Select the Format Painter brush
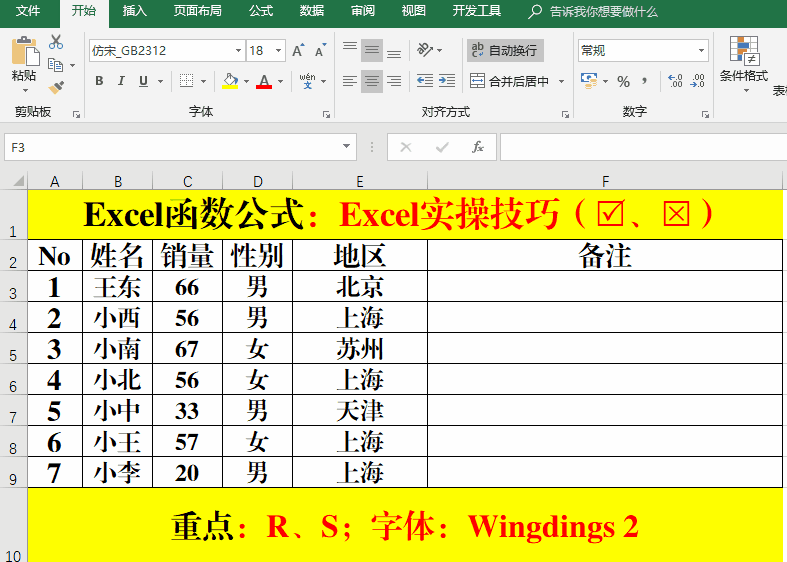787x562 pixels. (x=56, y=87)
